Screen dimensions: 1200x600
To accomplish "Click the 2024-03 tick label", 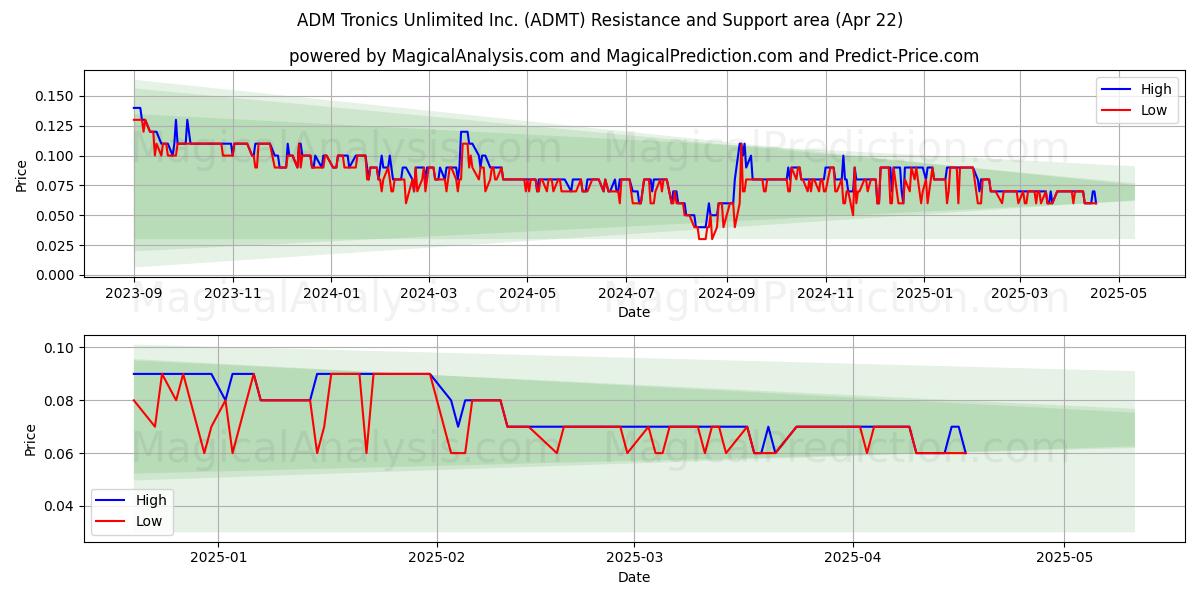I will tap(428, 294).
